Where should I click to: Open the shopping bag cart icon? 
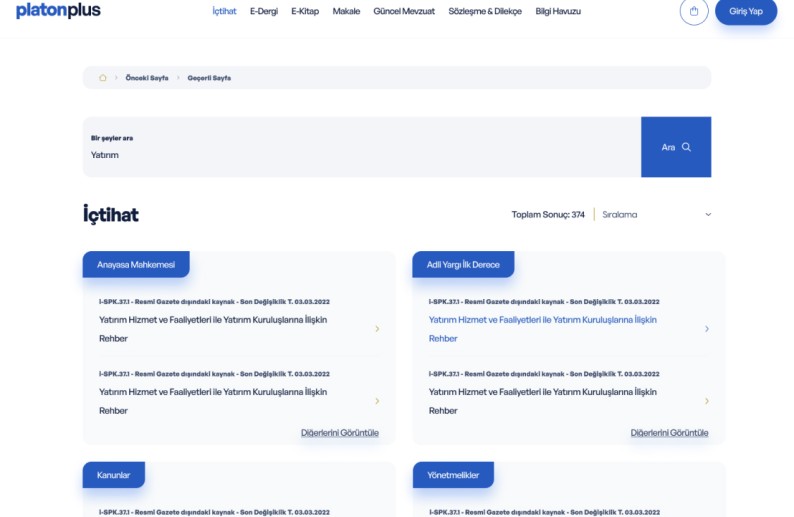tap(694, 11)
